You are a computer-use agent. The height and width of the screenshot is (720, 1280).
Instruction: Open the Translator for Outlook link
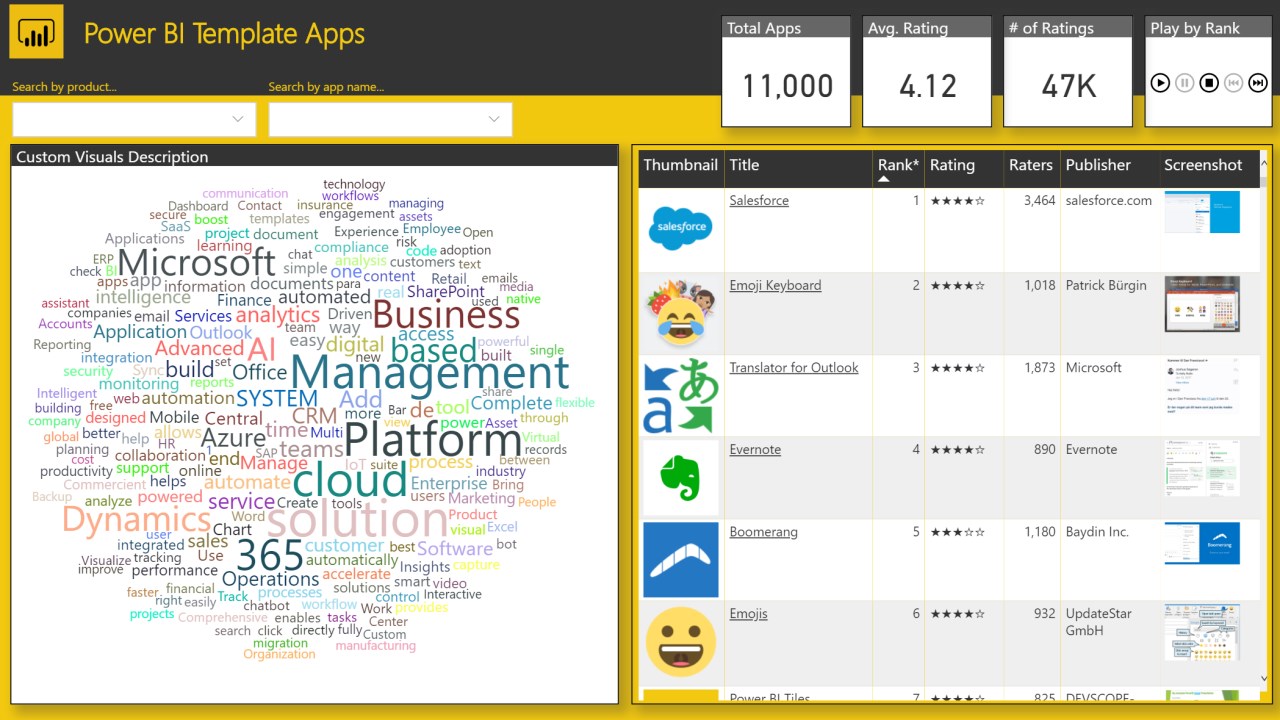[x=794, y=367]
